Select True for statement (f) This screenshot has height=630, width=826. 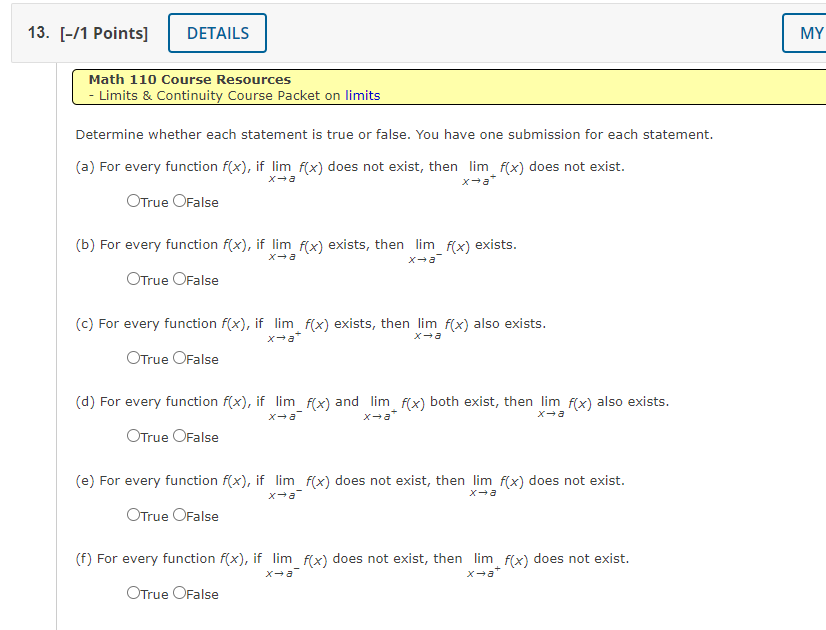[133, 593]
